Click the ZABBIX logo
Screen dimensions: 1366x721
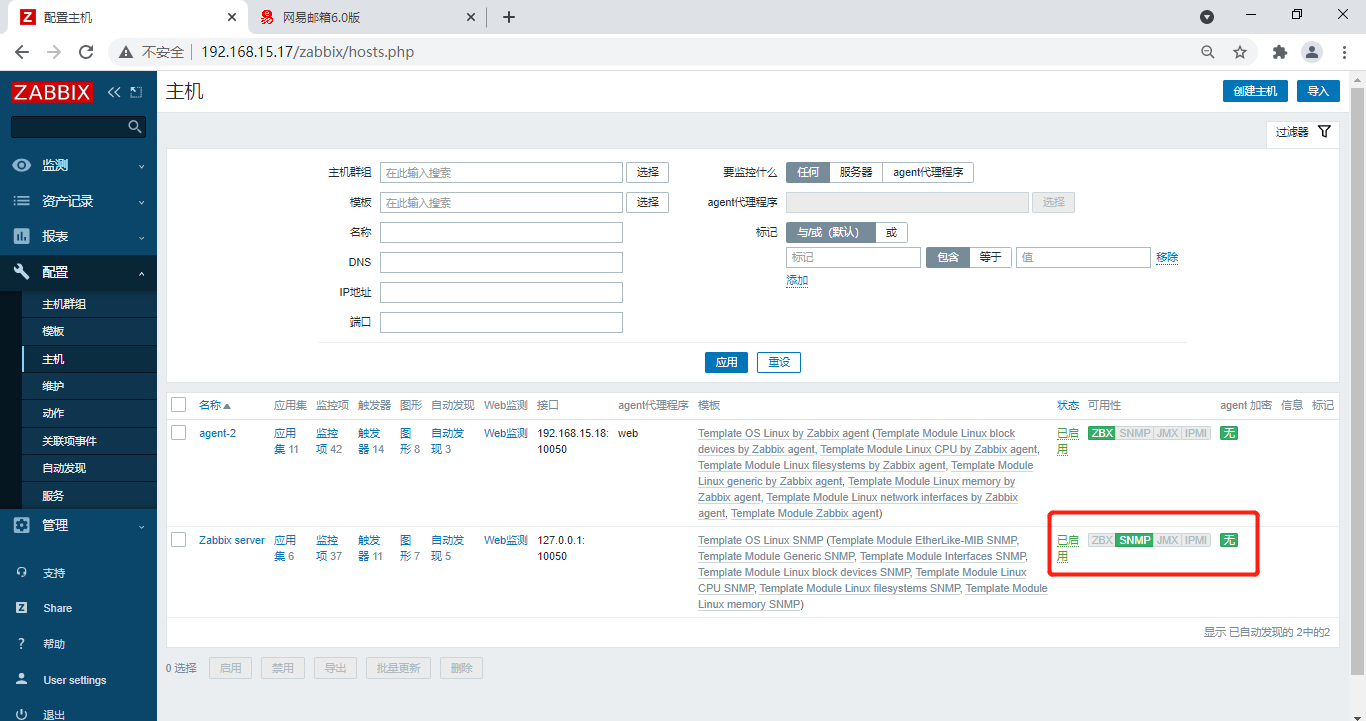(x=52, y=92)
